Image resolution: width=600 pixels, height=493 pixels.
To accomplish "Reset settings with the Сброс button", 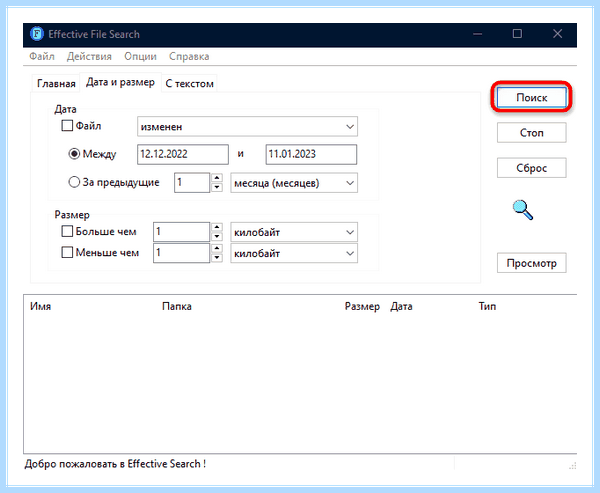I will 532,168.
